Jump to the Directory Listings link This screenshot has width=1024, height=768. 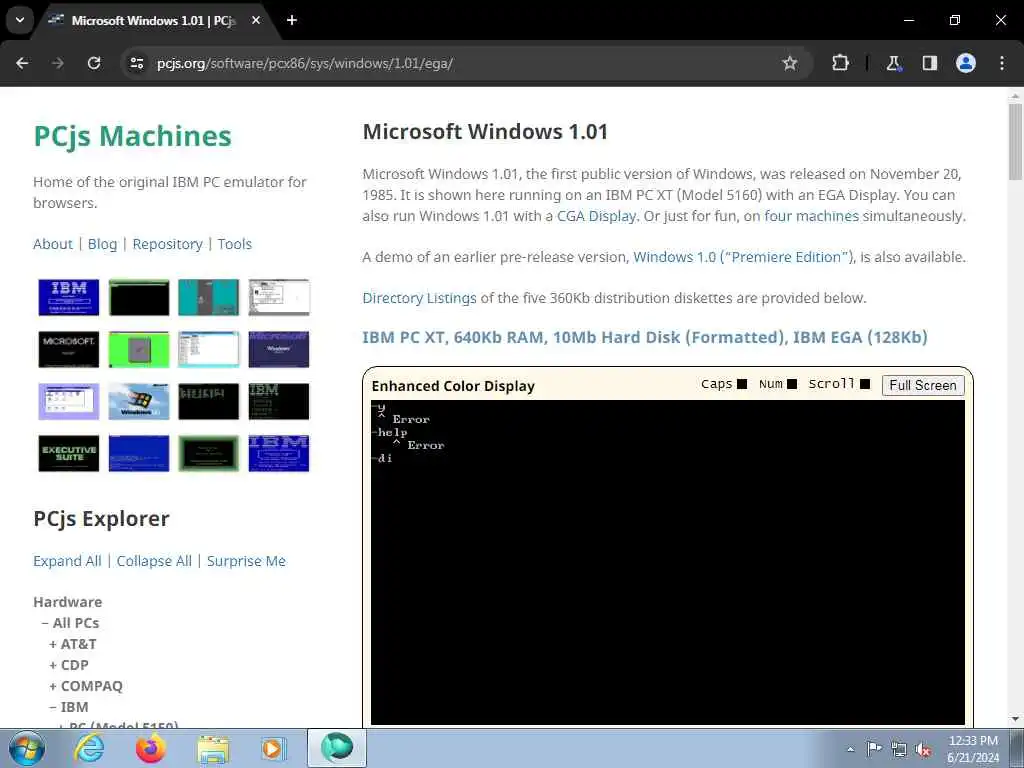419,298
